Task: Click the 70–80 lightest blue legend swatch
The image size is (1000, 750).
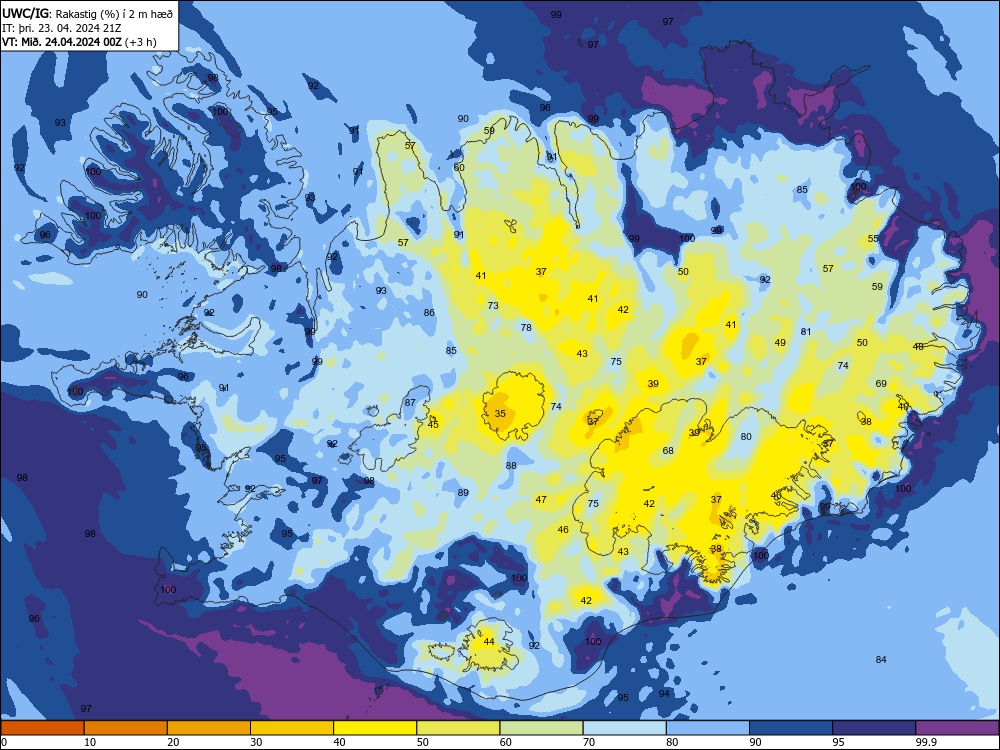Action: click(x=624, y=728)
